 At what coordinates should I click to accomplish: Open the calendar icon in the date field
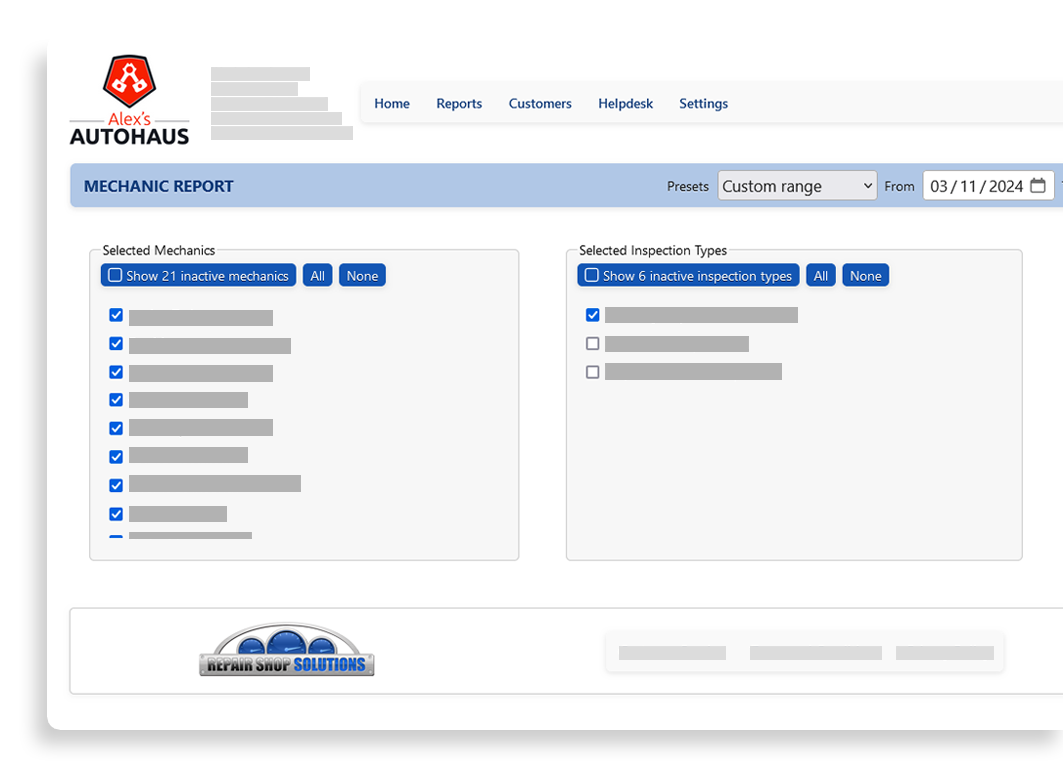(x=1038, y=185)
